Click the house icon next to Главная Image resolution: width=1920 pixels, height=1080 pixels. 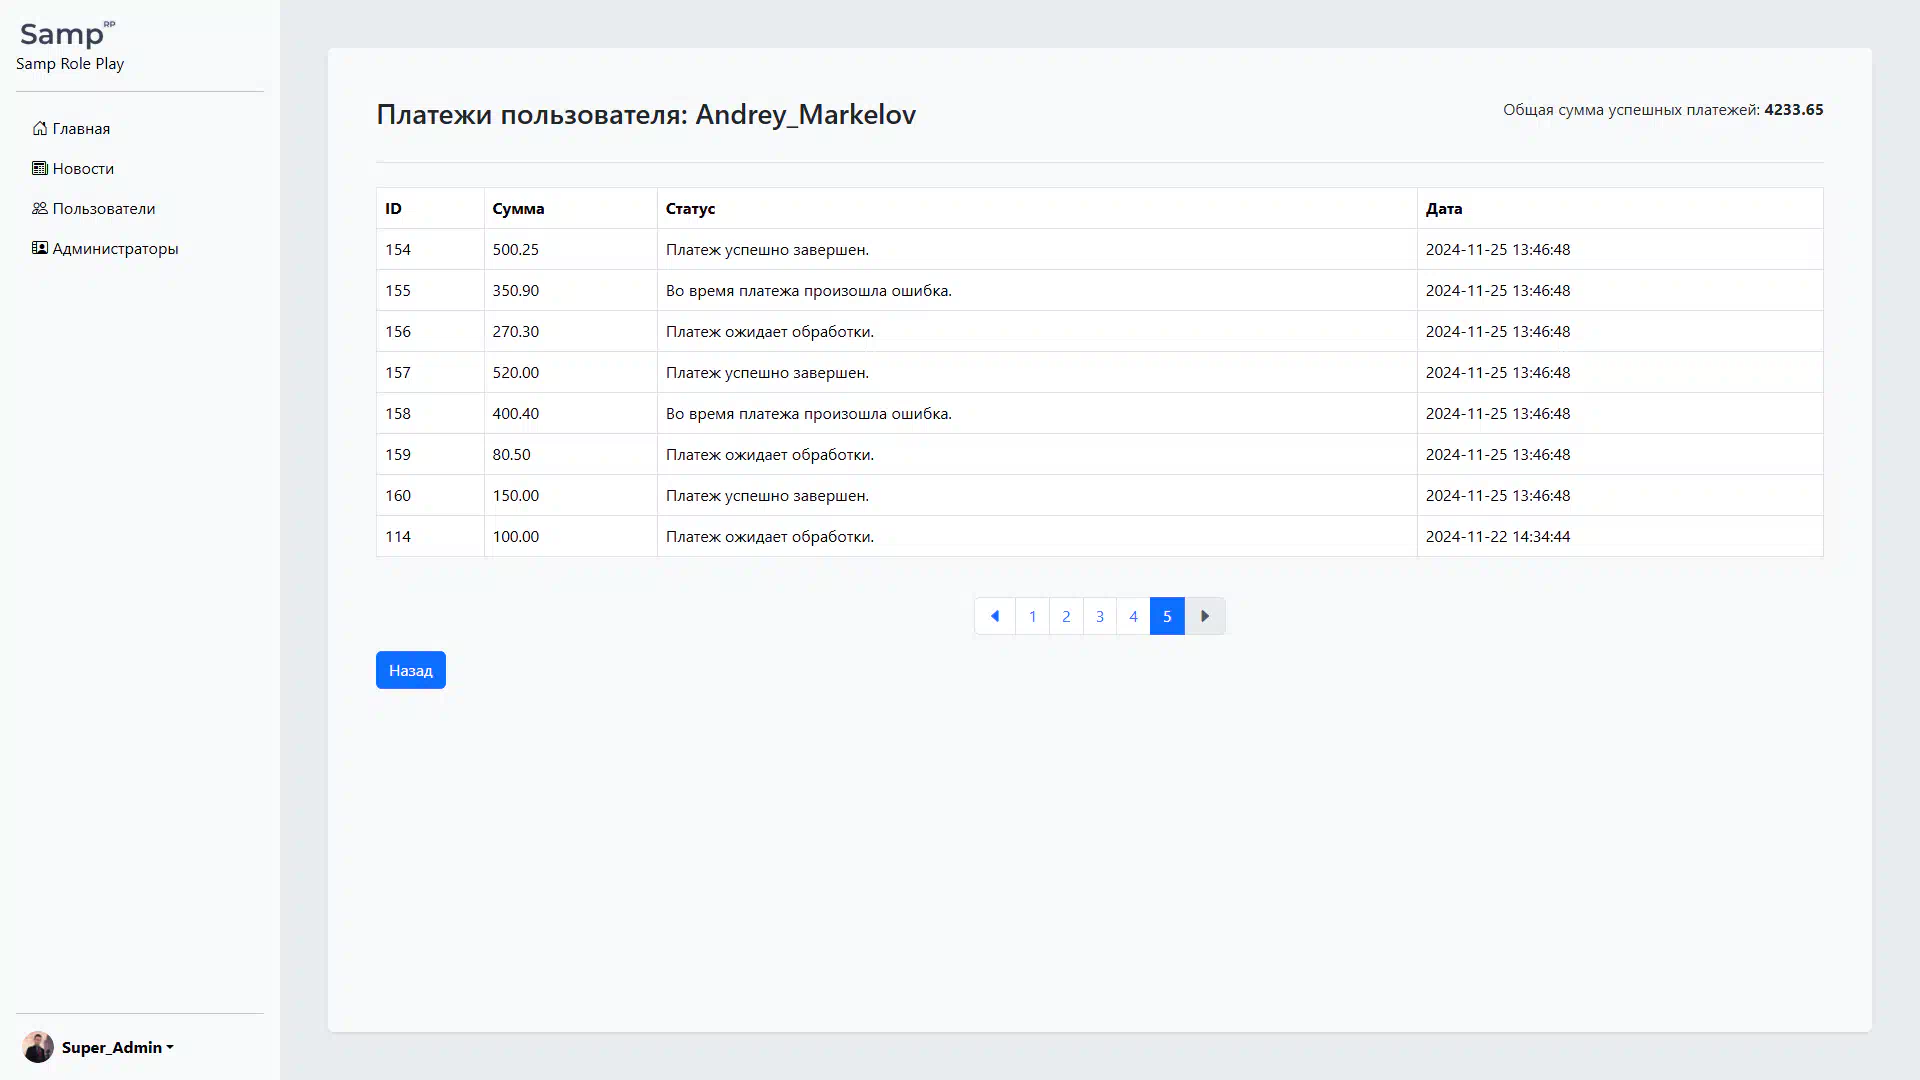[x=40, y=128]
